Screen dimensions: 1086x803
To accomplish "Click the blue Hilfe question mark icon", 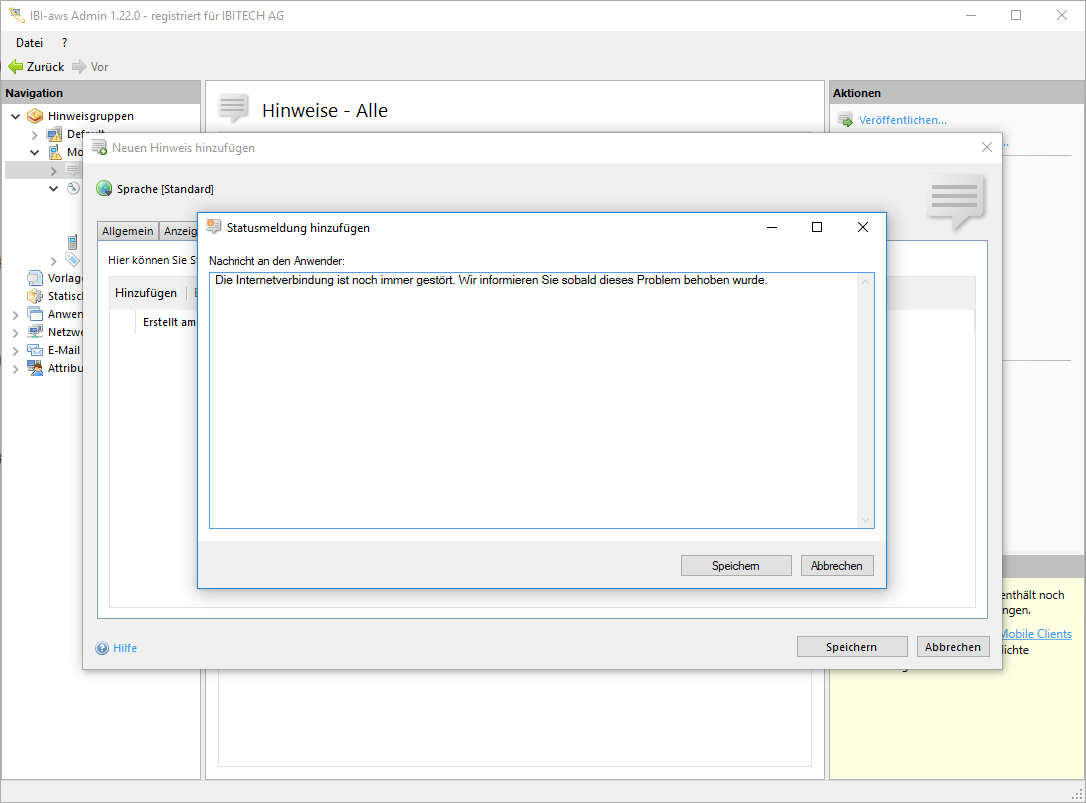I will pos(102,648).
